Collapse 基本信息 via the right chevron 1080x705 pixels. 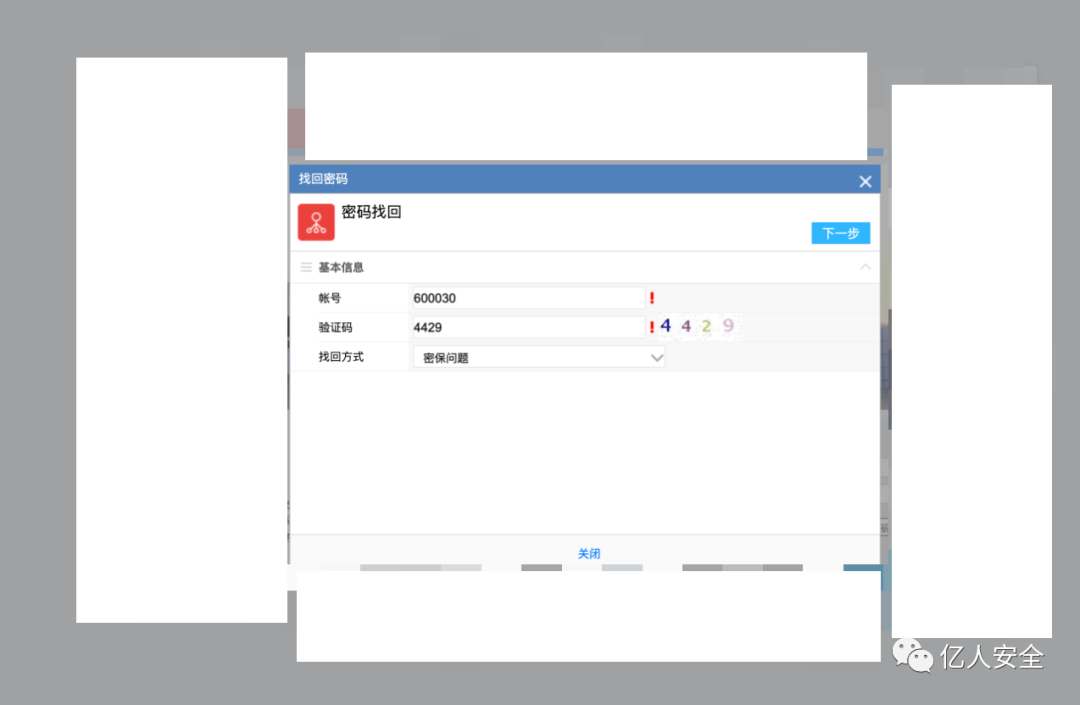(x=865, y=267)
